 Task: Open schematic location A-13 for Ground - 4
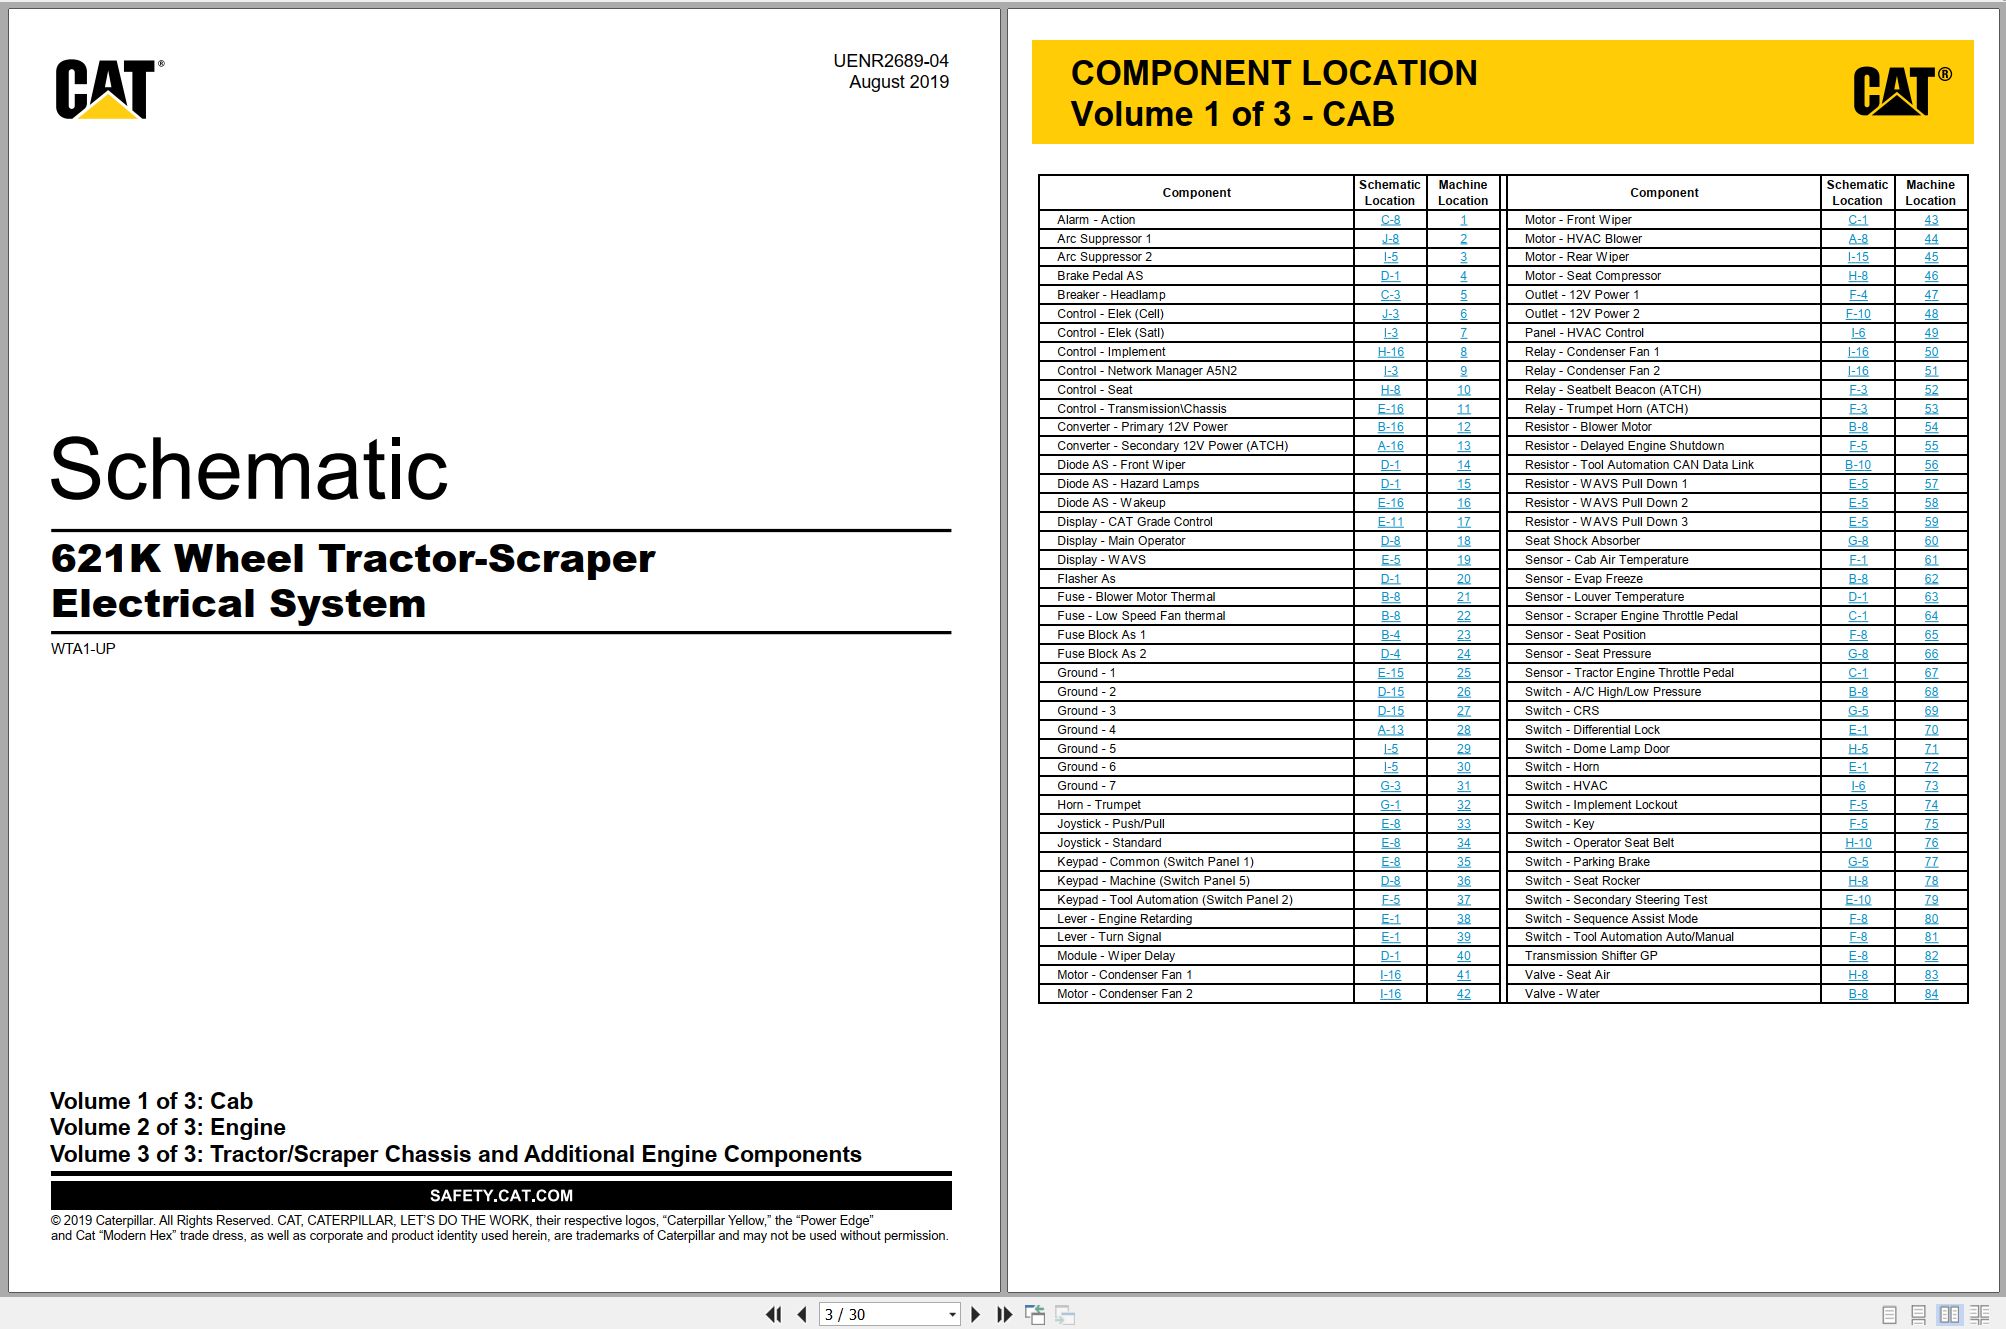(x=1390, y=730)
